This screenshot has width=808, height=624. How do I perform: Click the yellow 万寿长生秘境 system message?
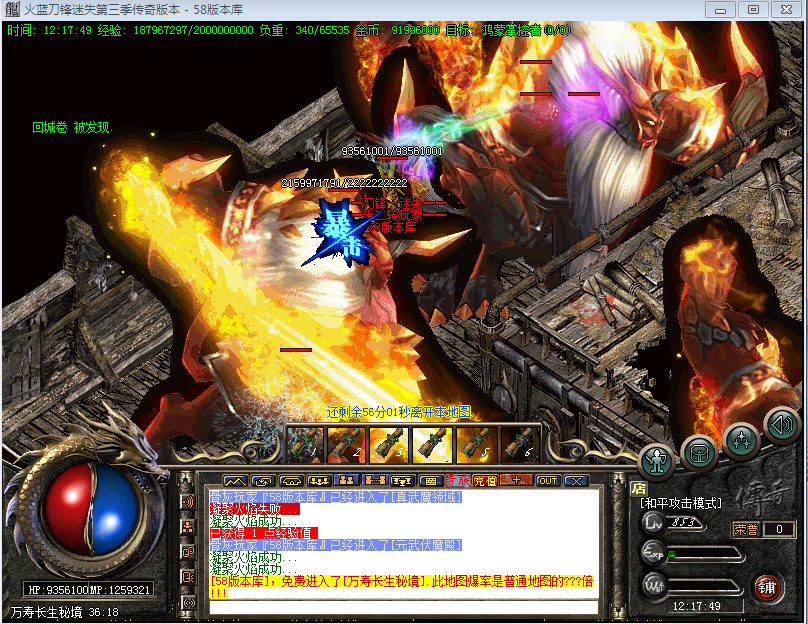(402, 587)
